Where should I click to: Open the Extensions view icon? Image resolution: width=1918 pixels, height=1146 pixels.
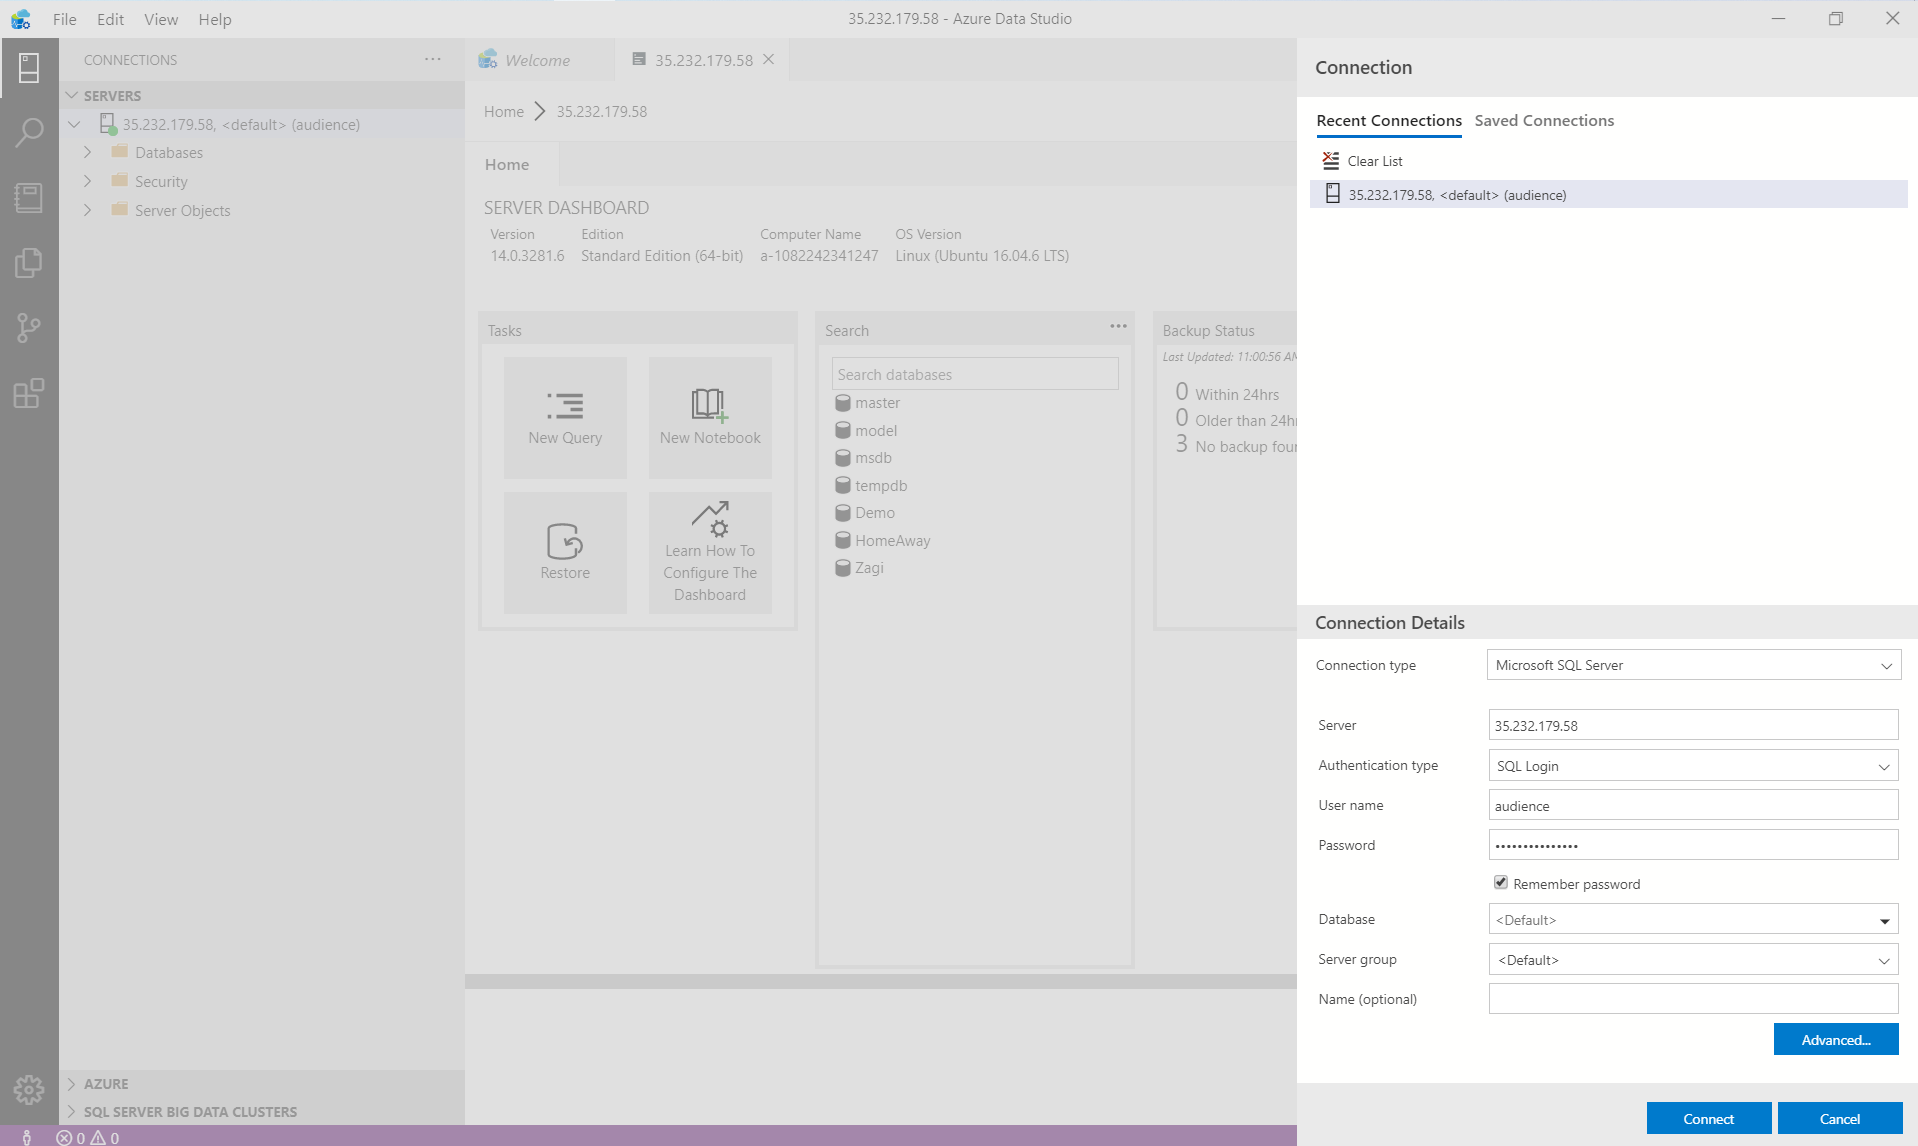point(29,393)
